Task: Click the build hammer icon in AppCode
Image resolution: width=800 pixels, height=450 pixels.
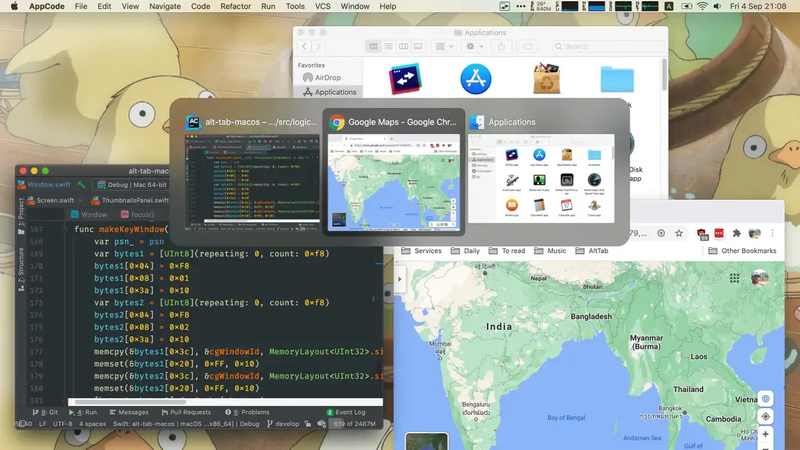Action: click(83, 185)
